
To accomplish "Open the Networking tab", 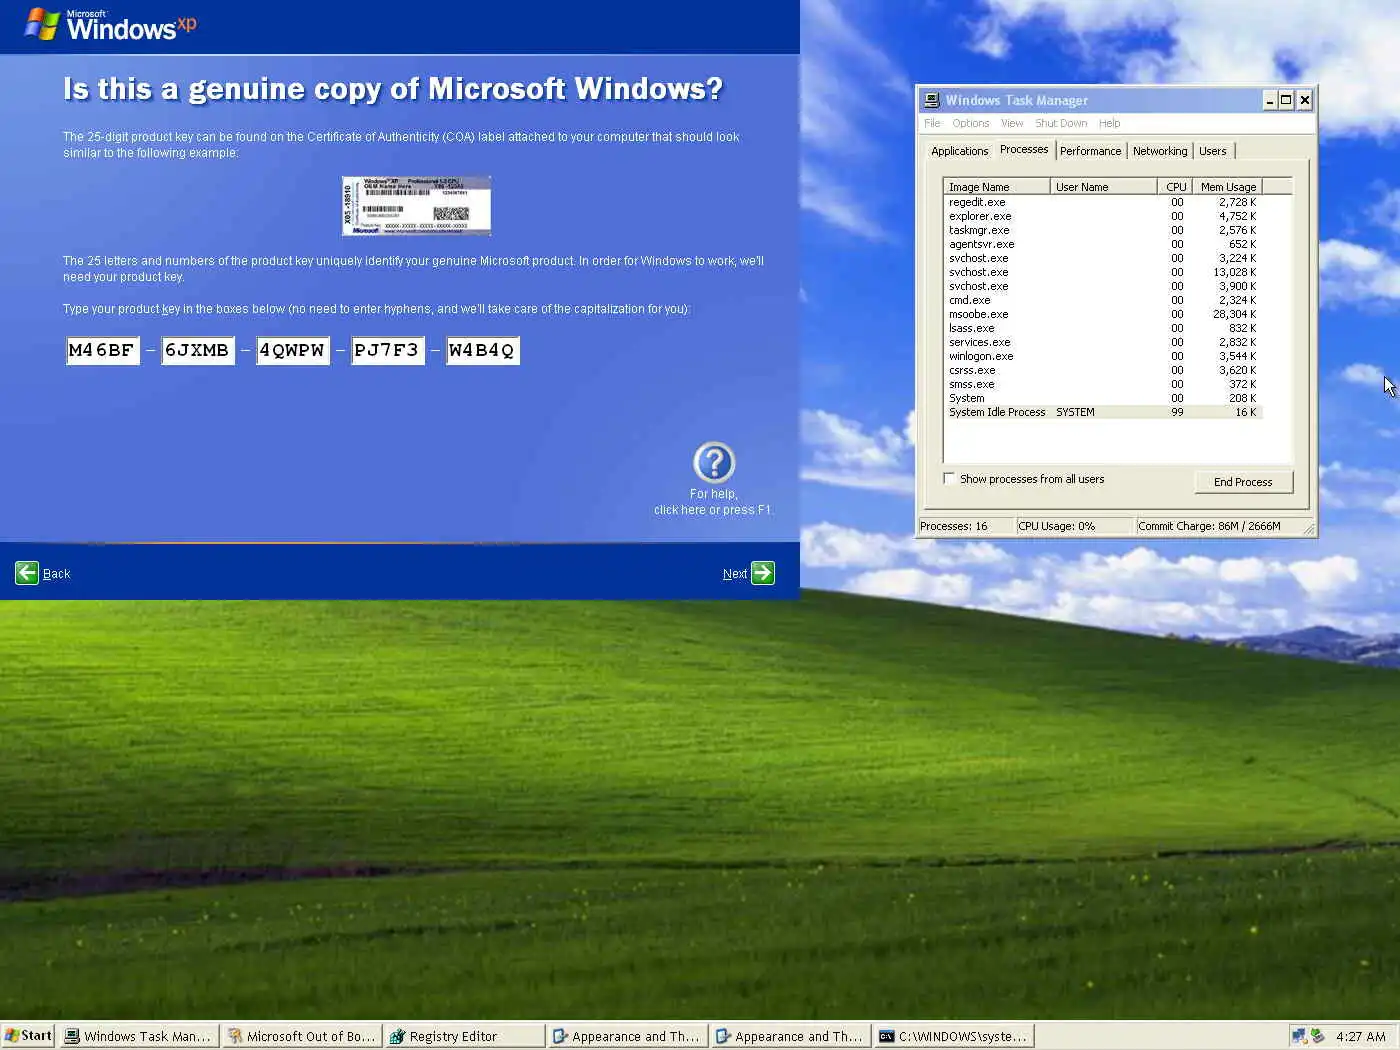I will click(1160, 151).
